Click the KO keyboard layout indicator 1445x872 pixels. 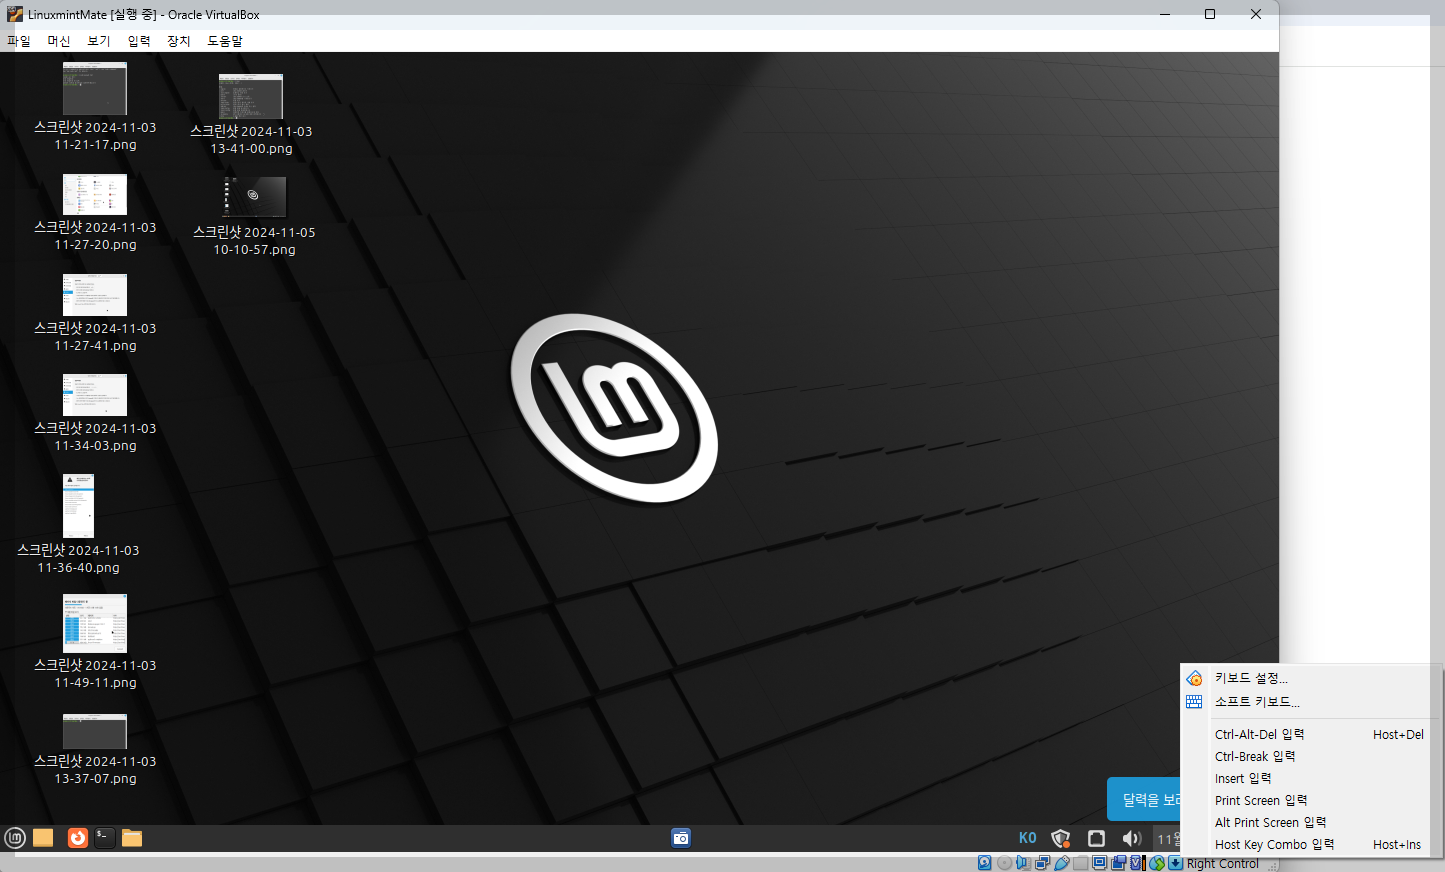tap(1027, 838)
